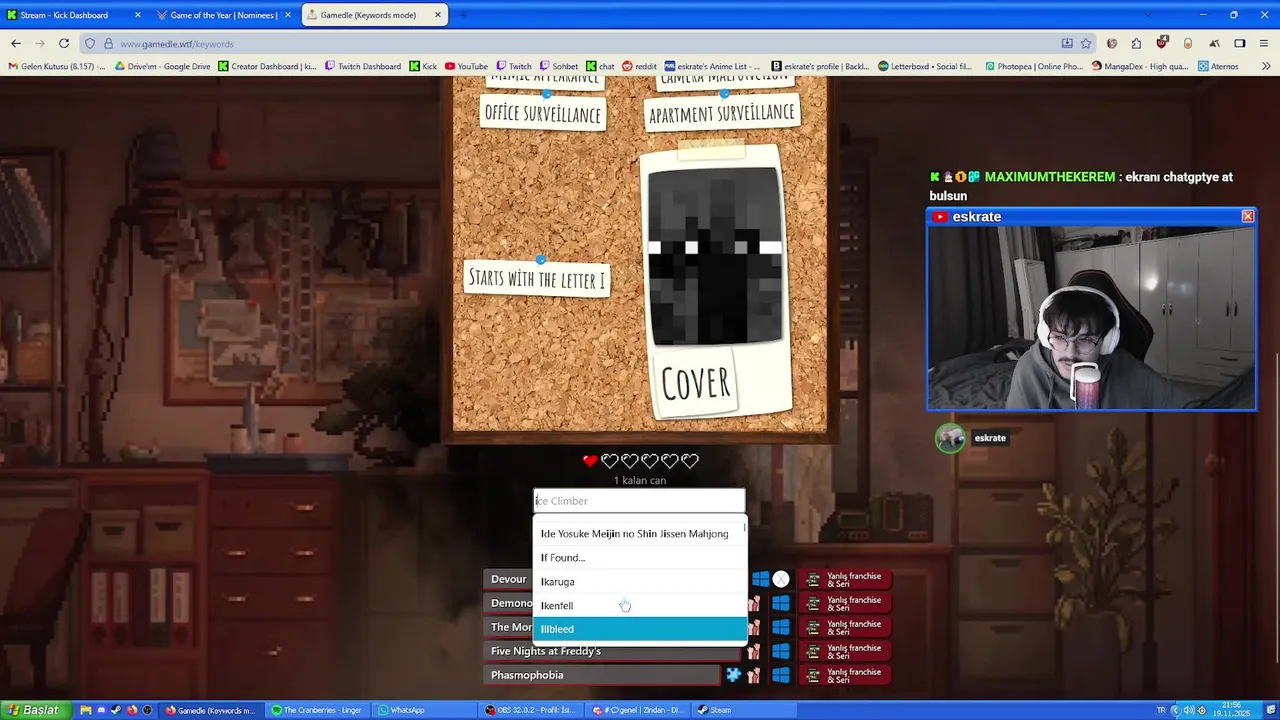Click the 'Apartment Surveillance' keyword note

coord(722,113)
